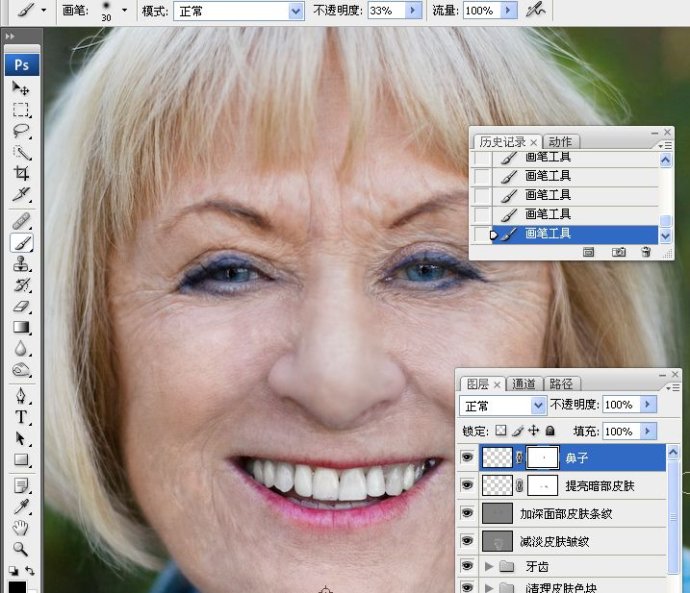
Task: Hide the 鼻子 layer
Action: coord(467,457)
